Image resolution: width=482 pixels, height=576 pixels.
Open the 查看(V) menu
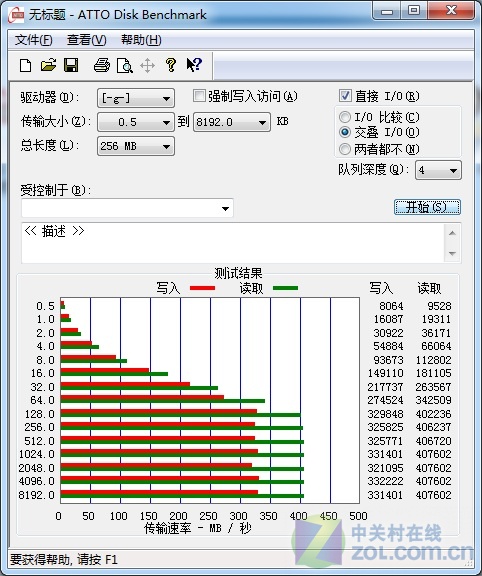(86, 40)
